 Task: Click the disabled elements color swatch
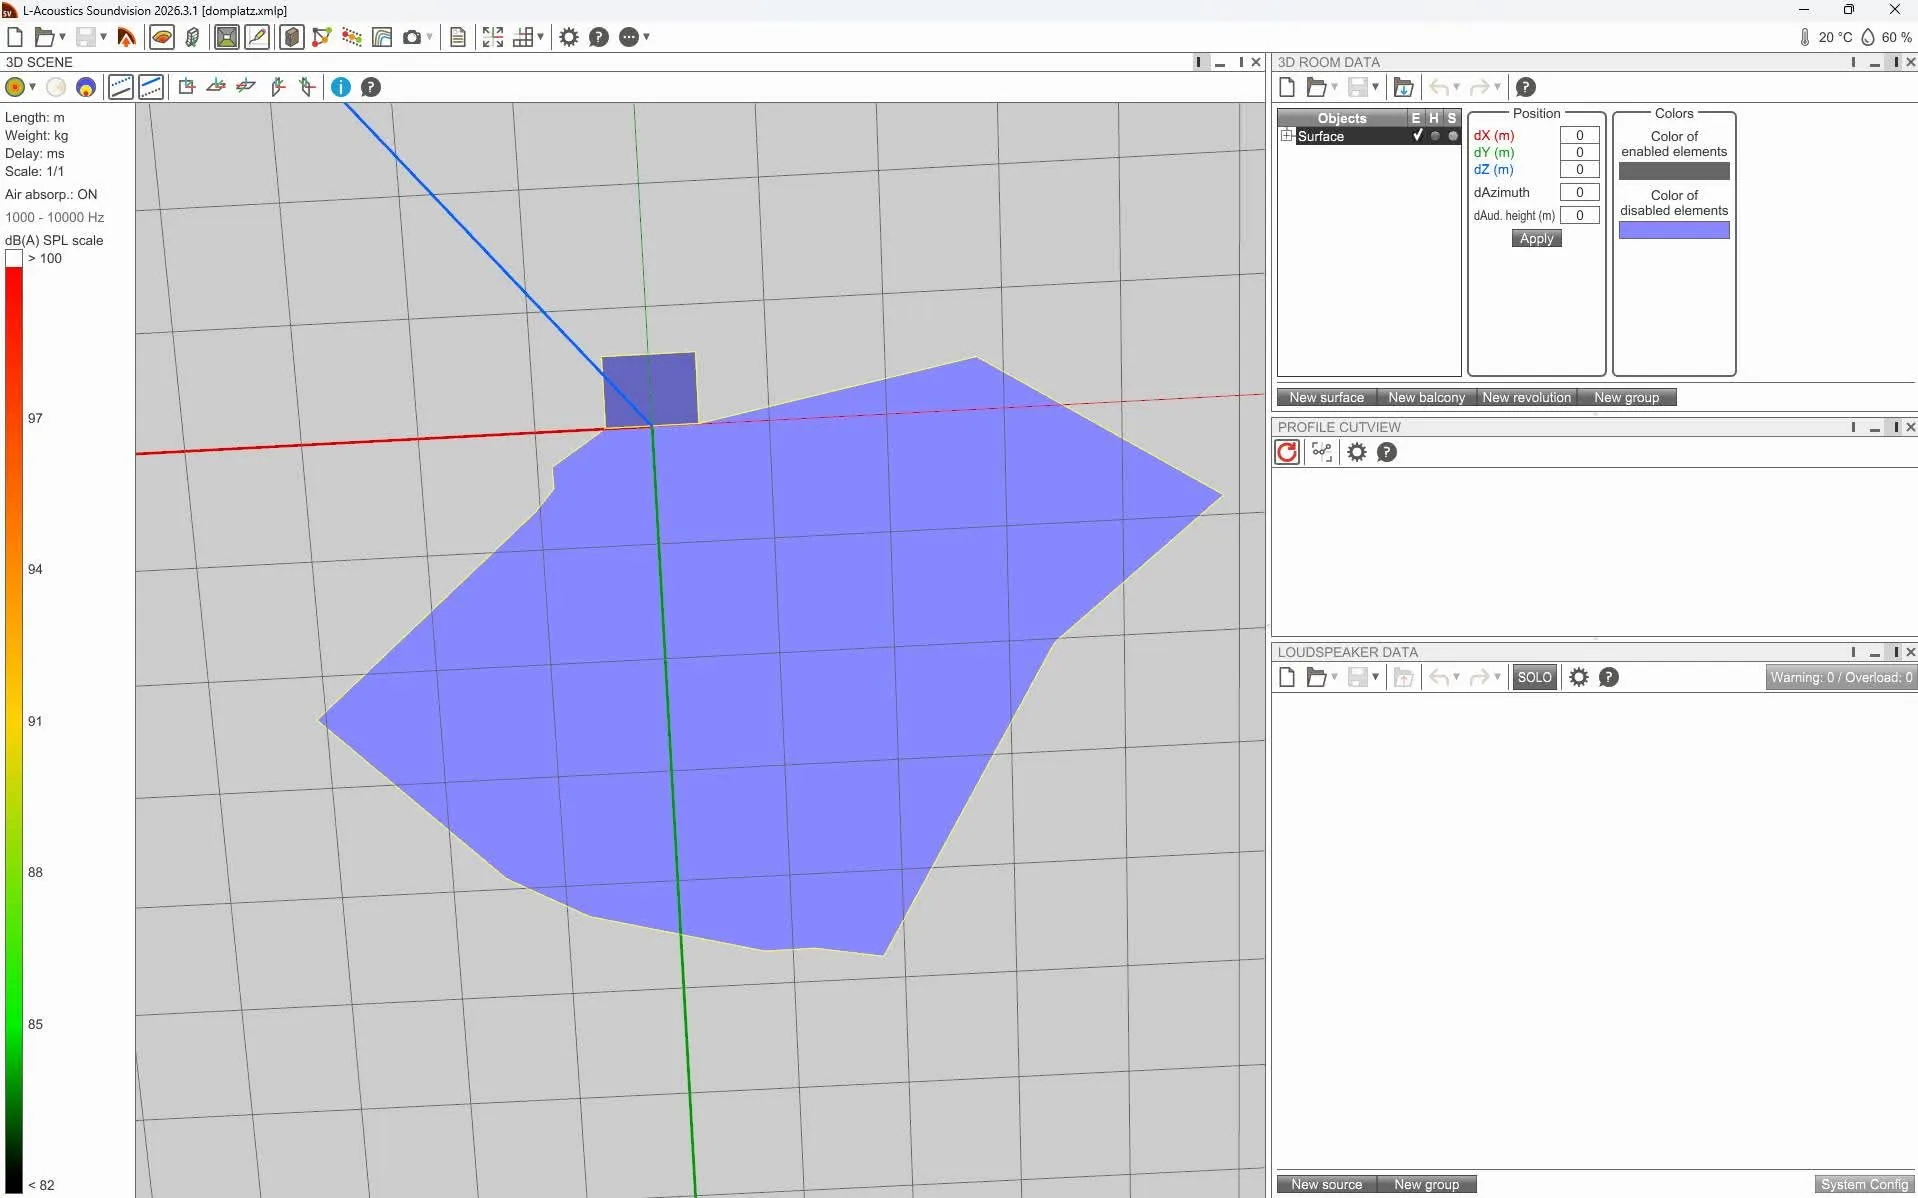click(1674, 230)
